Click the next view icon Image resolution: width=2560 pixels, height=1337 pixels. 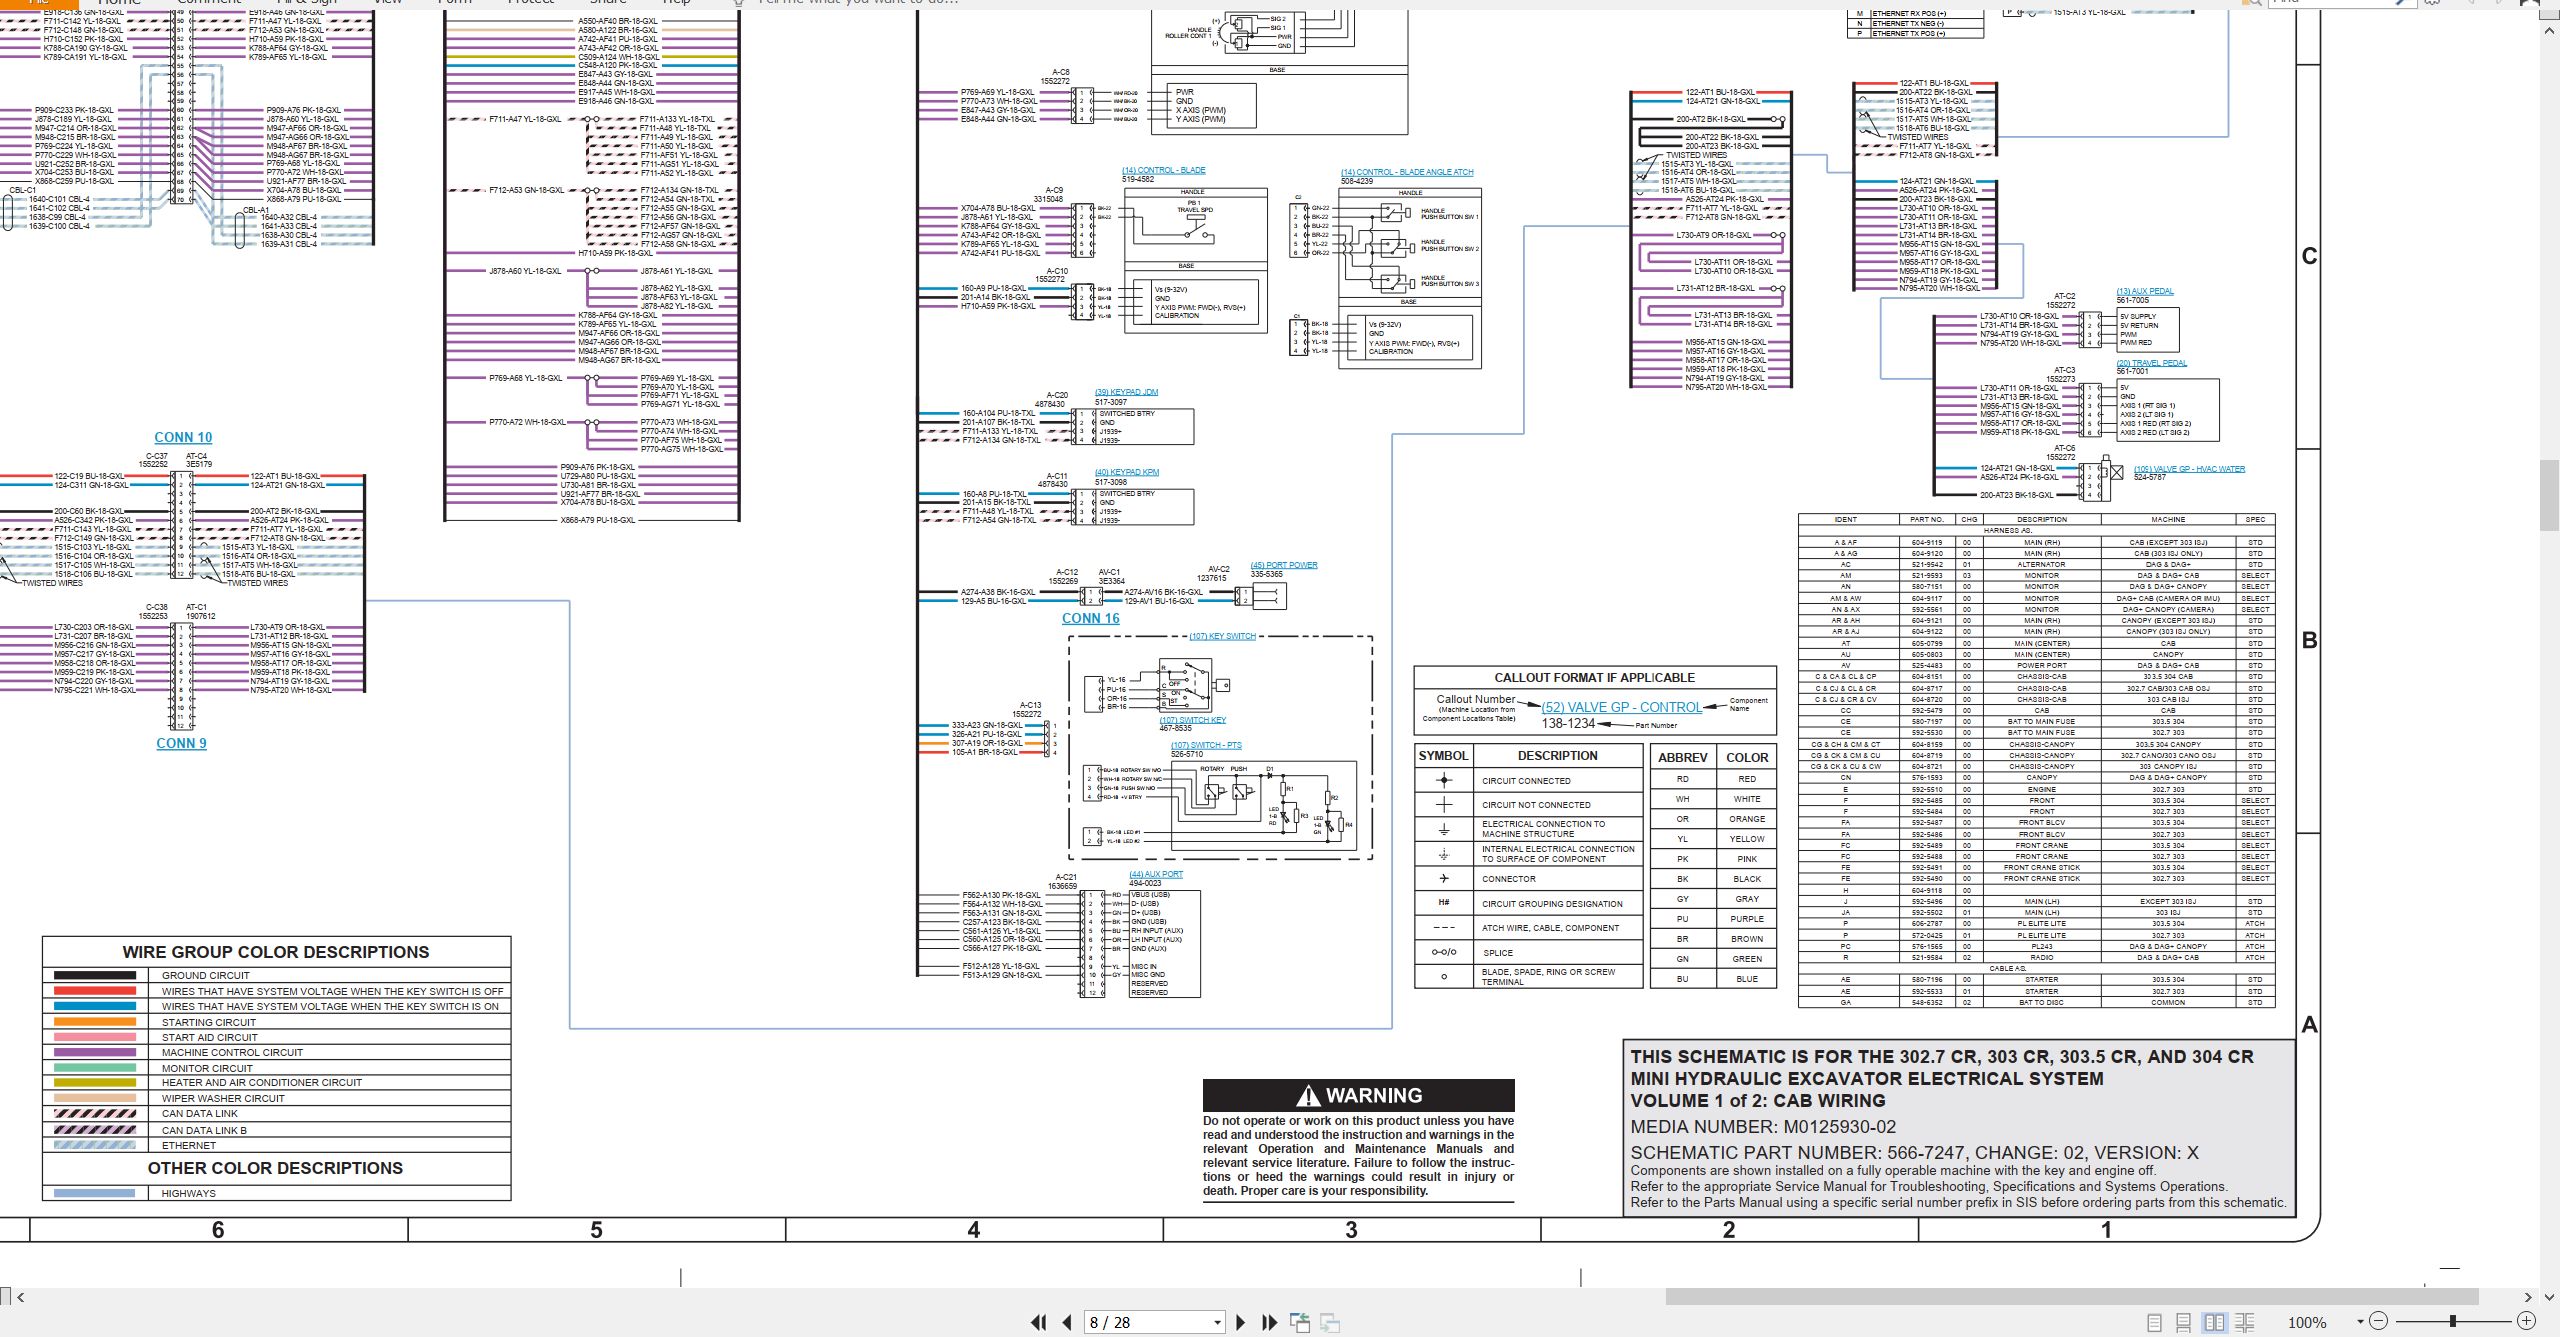[1330, 1322]
